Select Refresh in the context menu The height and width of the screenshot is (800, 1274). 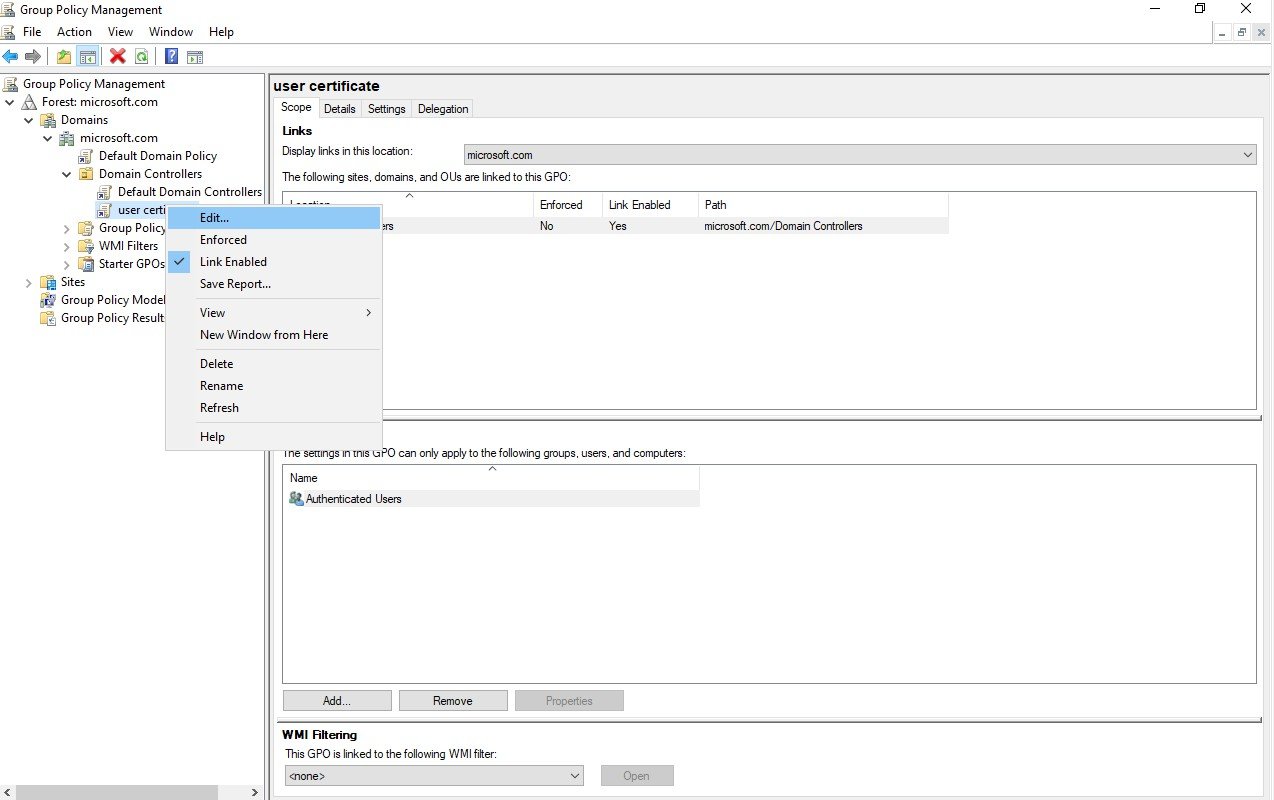point(274,408)
